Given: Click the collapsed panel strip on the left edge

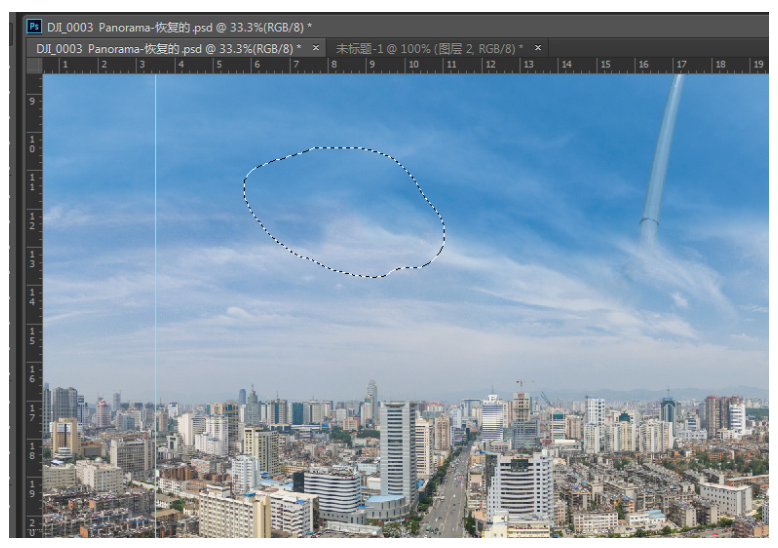Looking at the screenshot, I should (x=15, y=300).
